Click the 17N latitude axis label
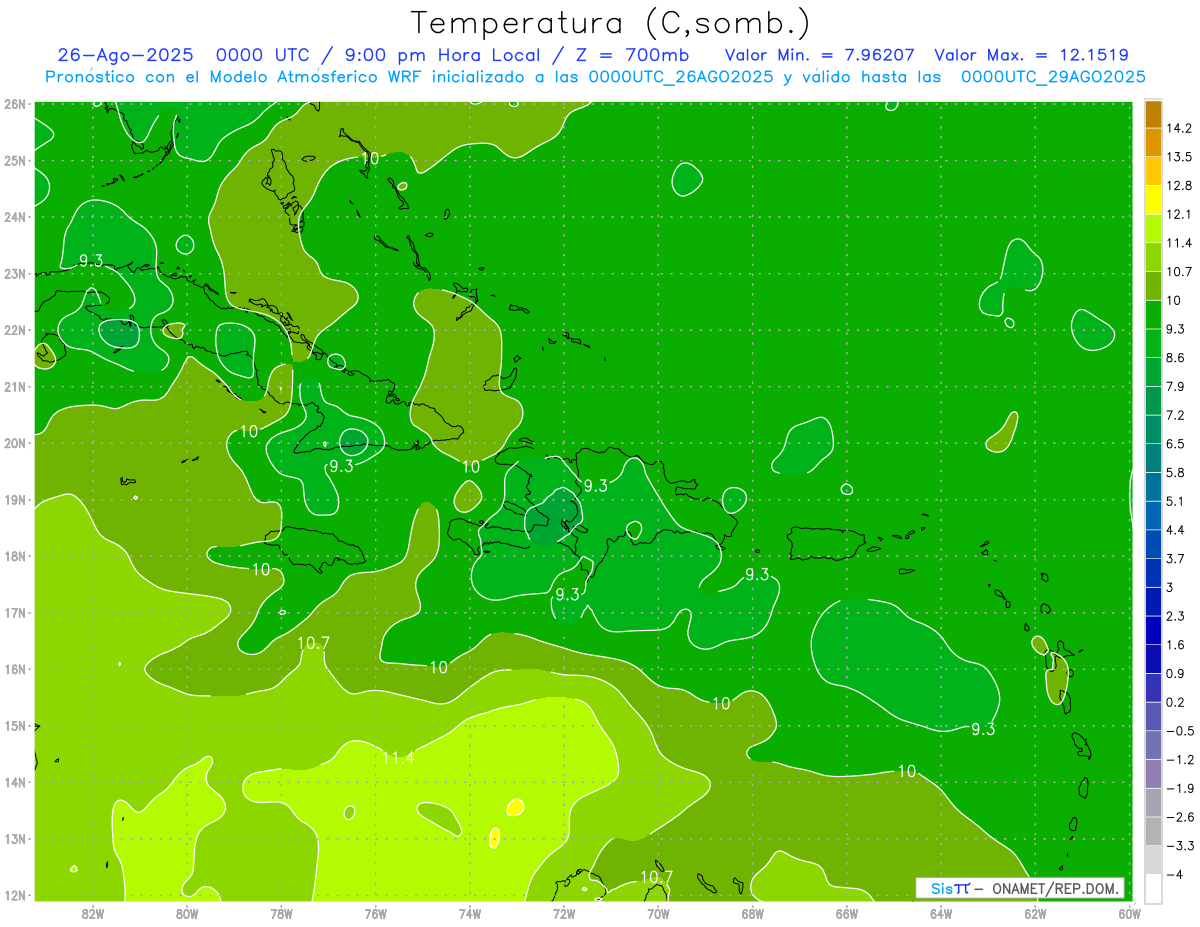This screenshot has width=1200, height=927. click(x=14, y=613)
